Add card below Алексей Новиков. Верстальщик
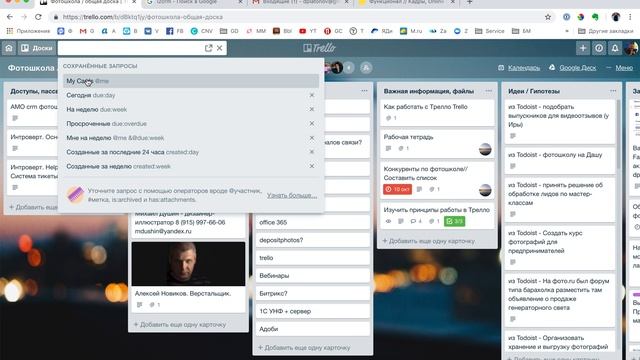The width and height of the screenshot is (640, 360). click(x=180, y=324)
